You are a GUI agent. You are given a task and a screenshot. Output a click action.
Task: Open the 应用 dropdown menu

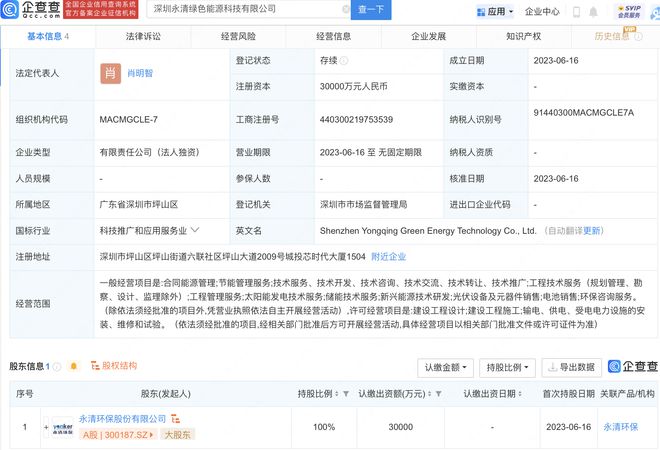(x=495, y=12)
